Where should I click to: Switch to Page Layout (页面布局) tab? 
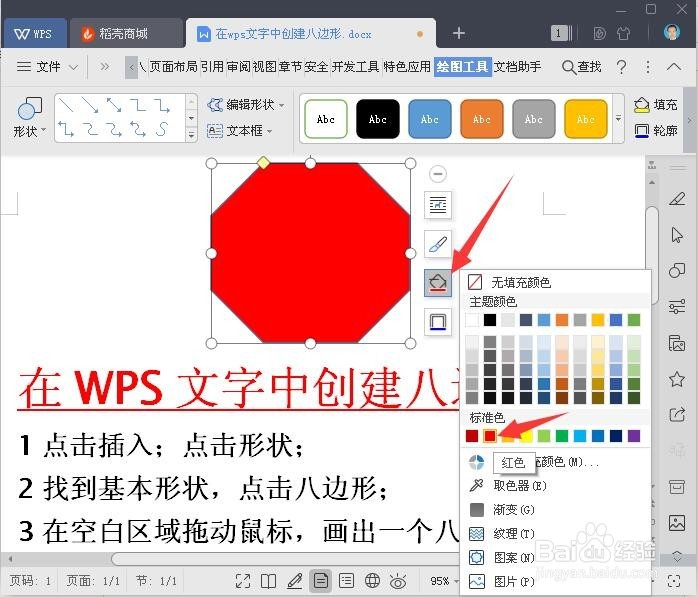[173, 67]
